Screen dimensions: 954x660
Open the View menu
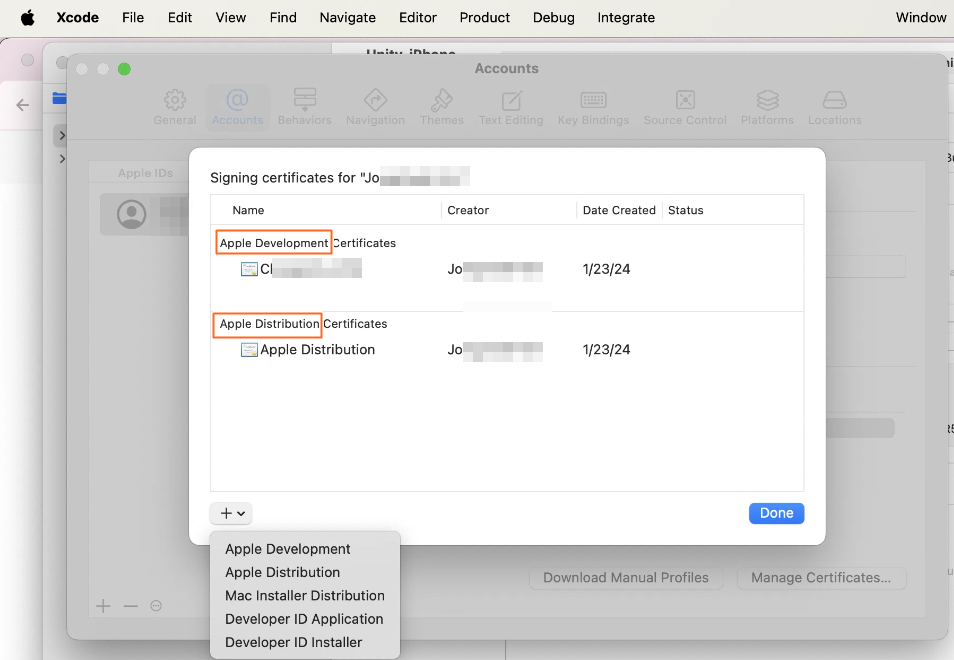coord(231,18)
